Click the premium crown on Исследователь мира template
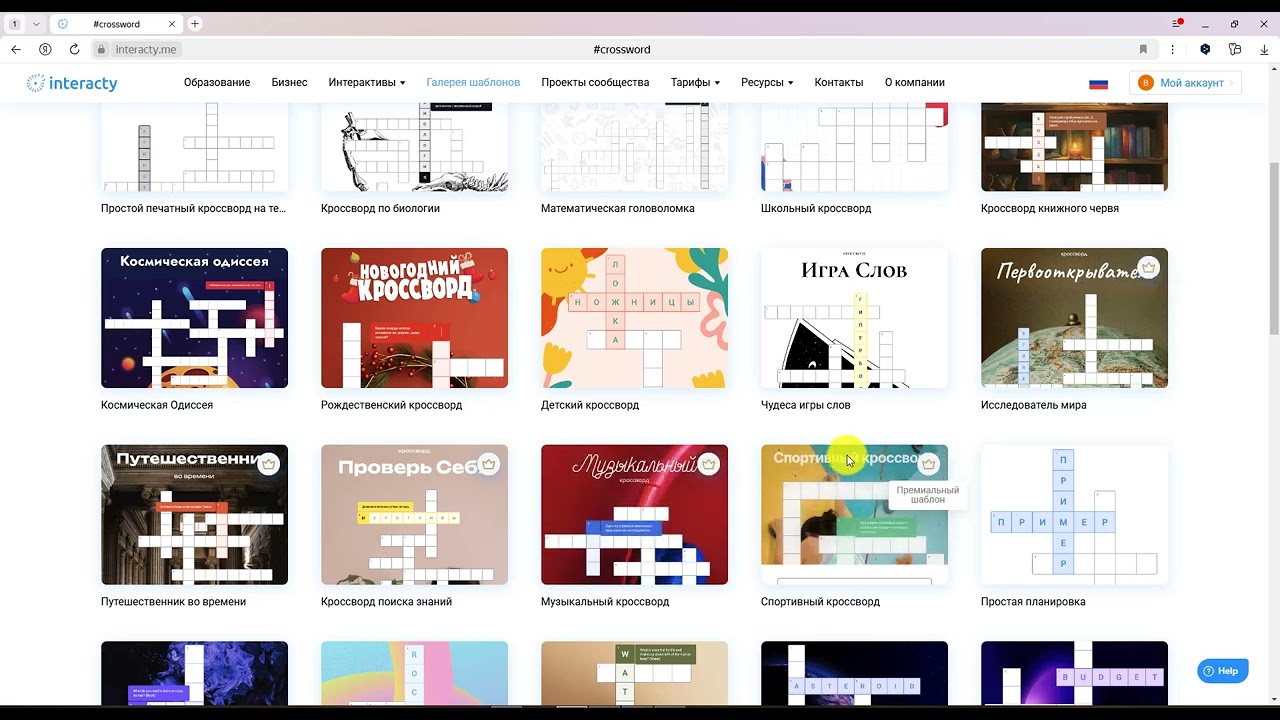 pos(1149,267)
